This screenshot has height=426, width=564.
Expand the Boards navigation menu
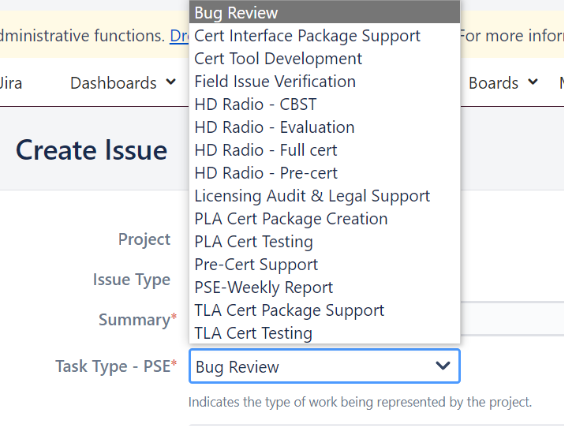click(x=503, y=83)
